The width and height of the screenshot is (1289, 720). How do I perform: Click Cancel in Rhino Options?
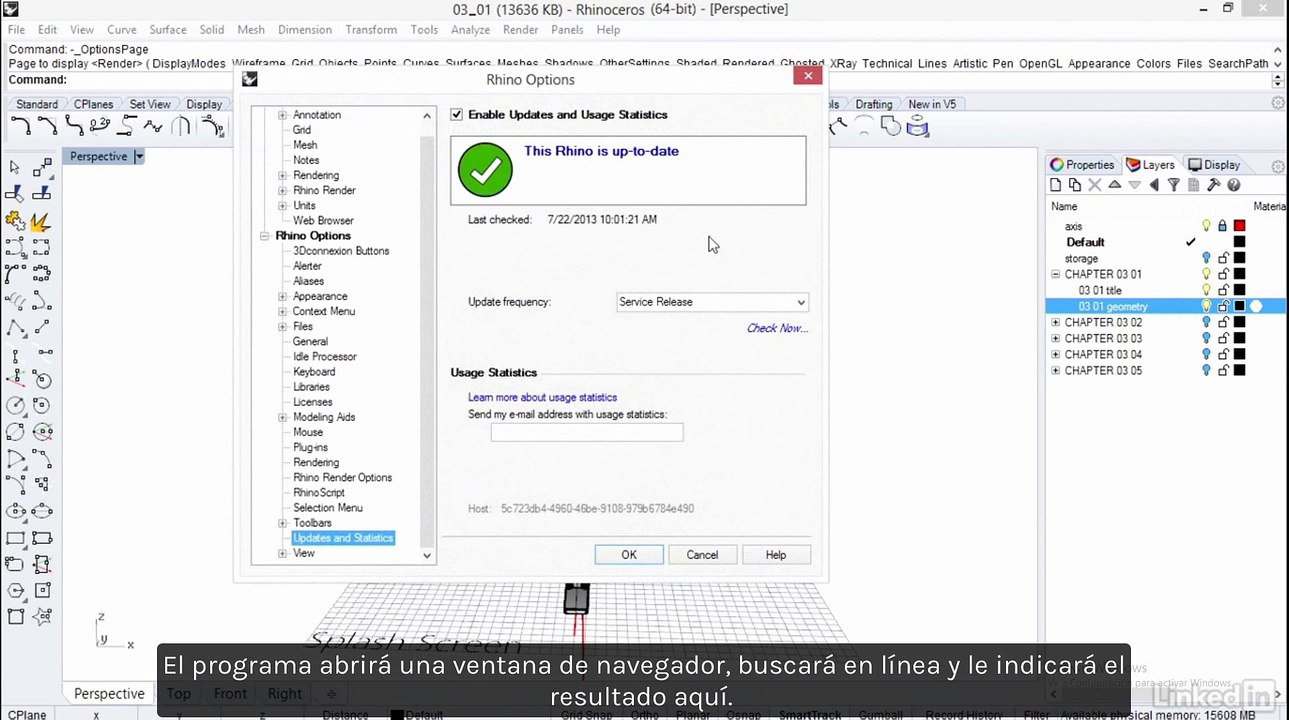(x=702, y=555)
